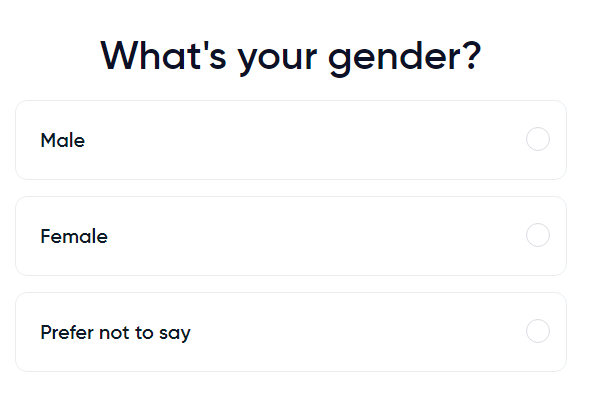Viewport: 592px width, 410px height.
Task: Select the Male radio button
Action: 538,139
